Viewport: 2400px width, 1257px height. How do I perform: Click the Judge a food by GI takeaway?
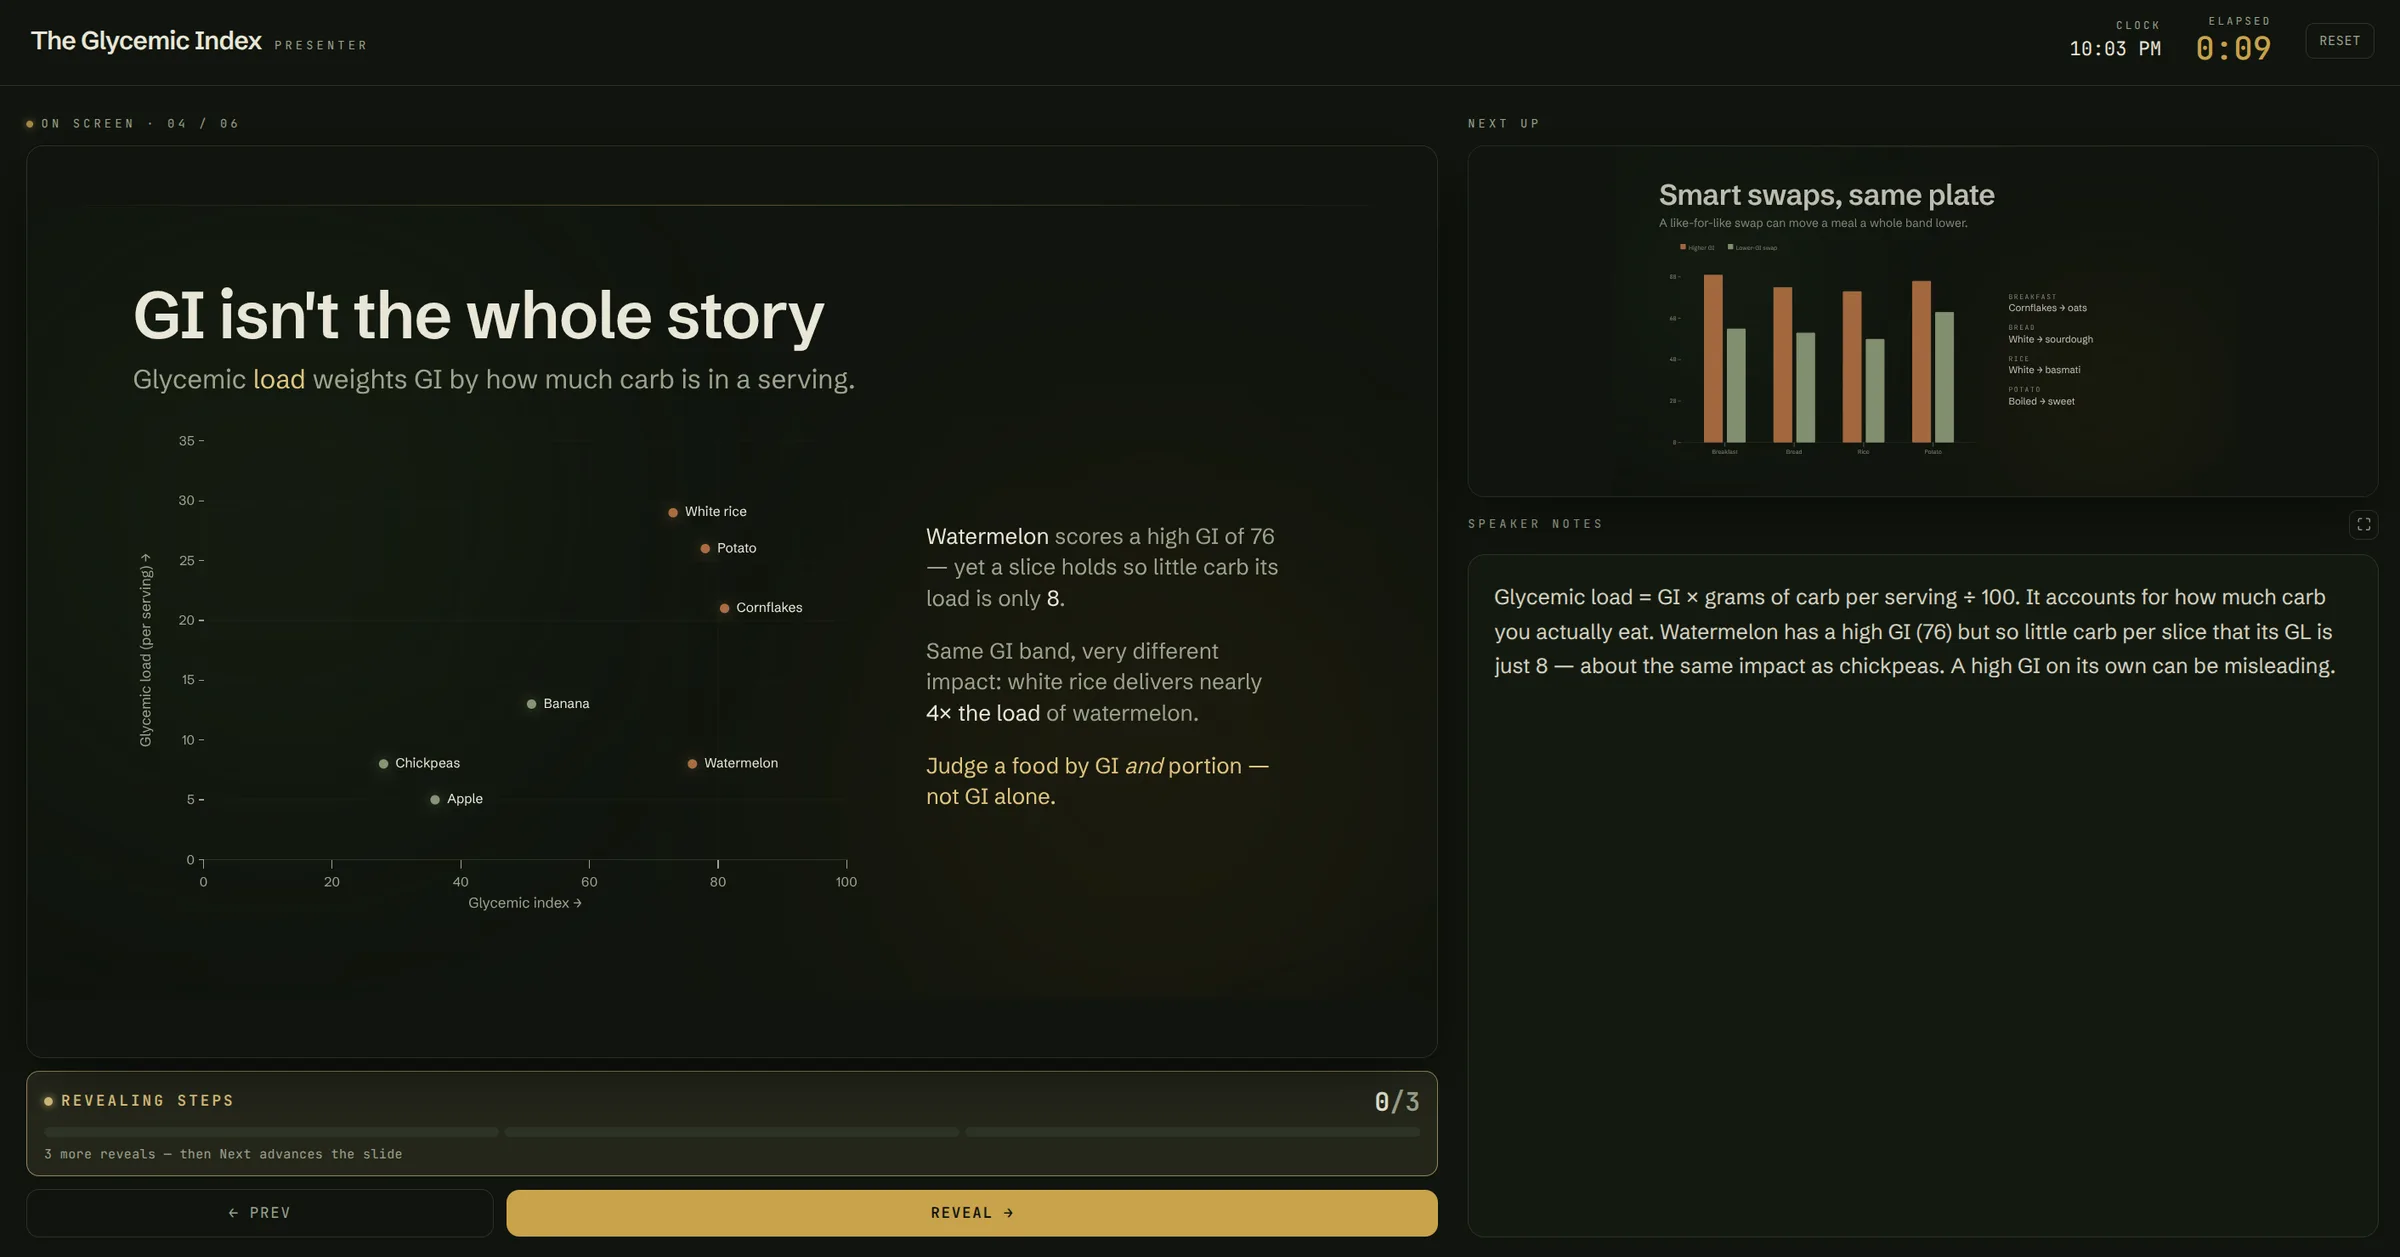click(x=1097, y=781)
